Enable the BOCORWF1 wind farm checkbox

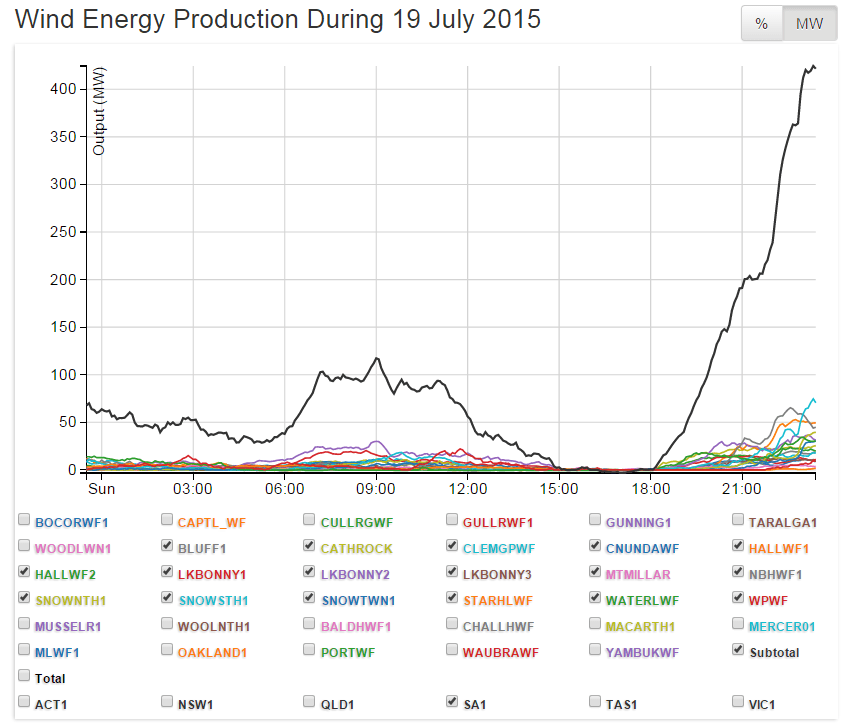(24, 520)
